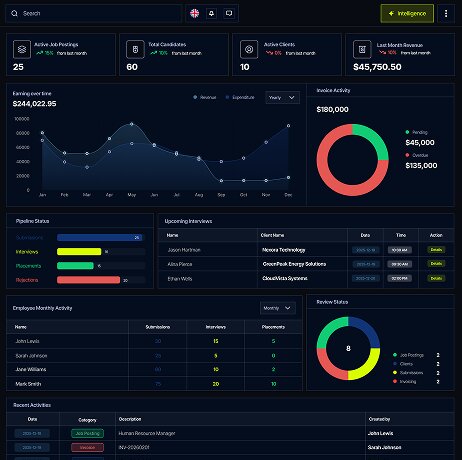Click the May revenue peak data point
Viewport: 462px width, 460px height.
point(132,124)
